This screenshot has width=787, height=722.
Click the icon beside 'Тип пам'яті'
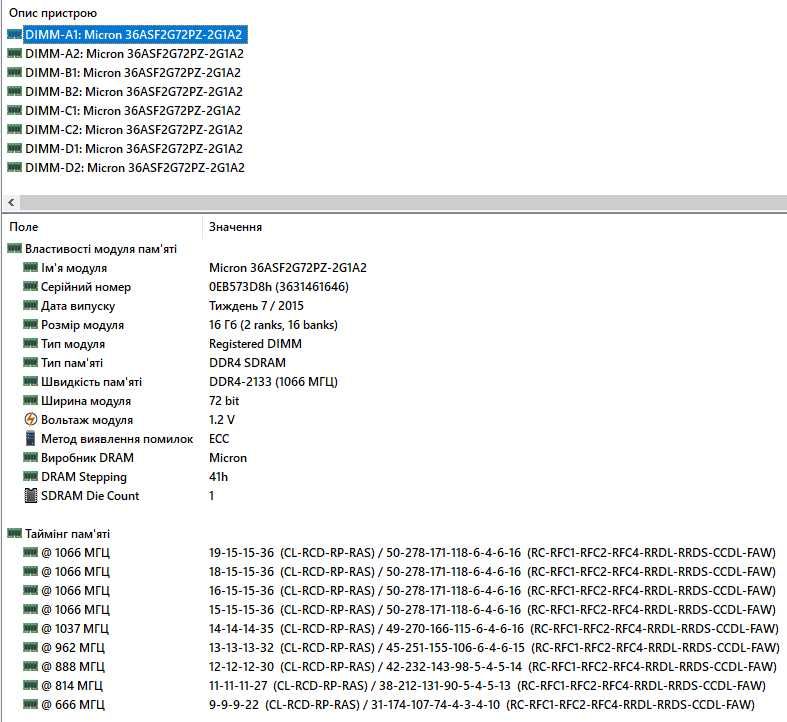click(31, 362)
